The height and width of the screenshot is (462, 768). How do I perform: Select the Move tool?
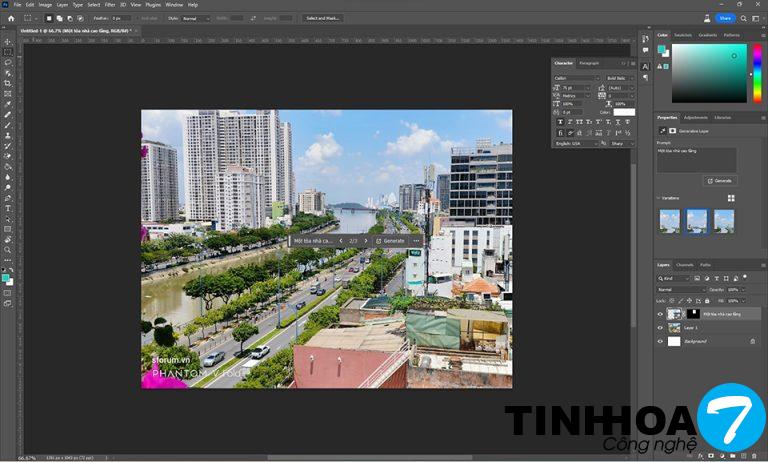pos(8,41)
